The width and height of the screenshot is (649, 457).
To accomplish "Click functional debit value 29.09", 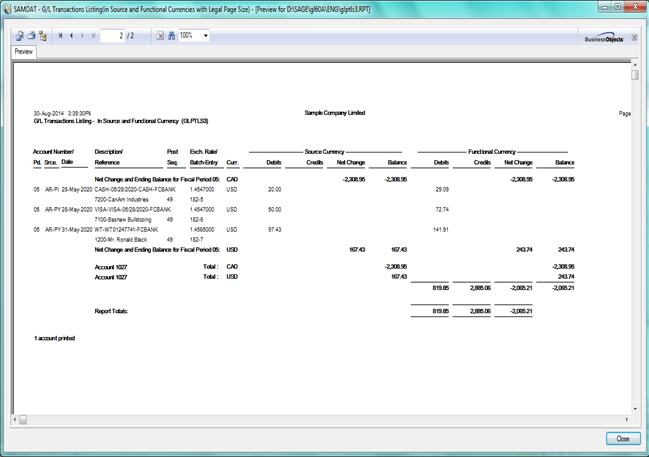I will point(442,190).
